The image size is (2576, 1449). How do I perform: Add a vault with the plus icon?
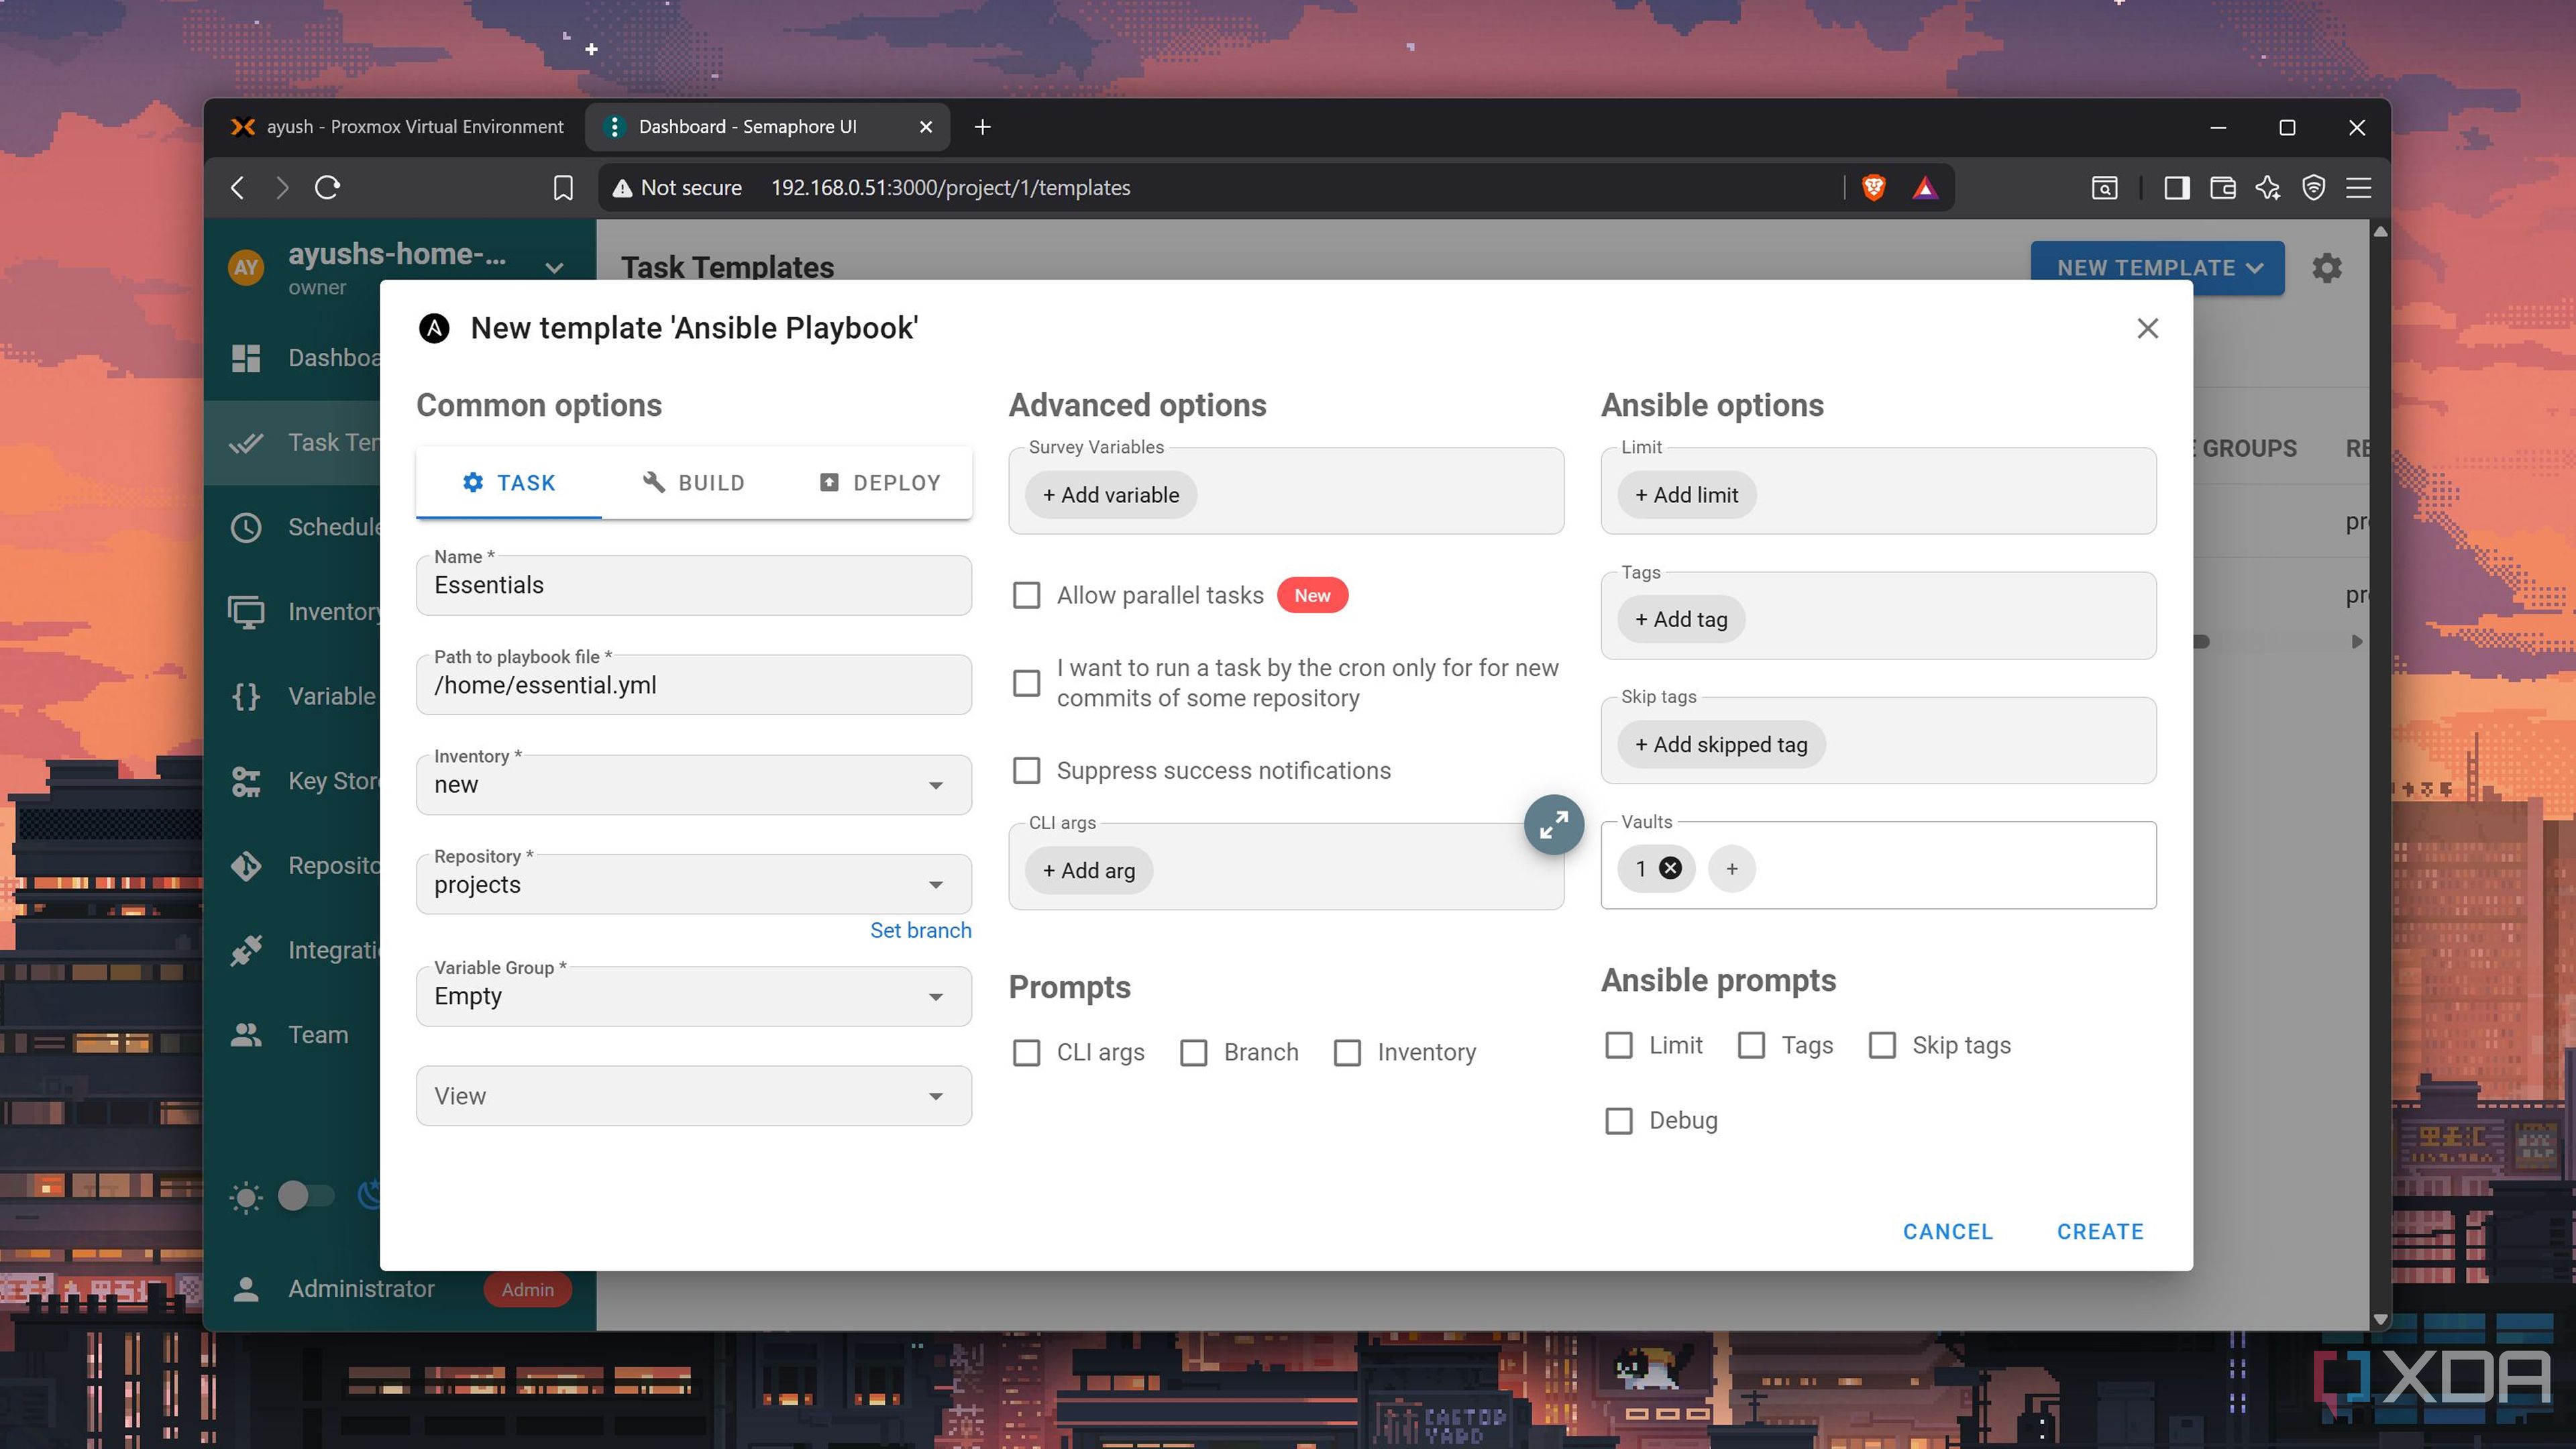1732,868
